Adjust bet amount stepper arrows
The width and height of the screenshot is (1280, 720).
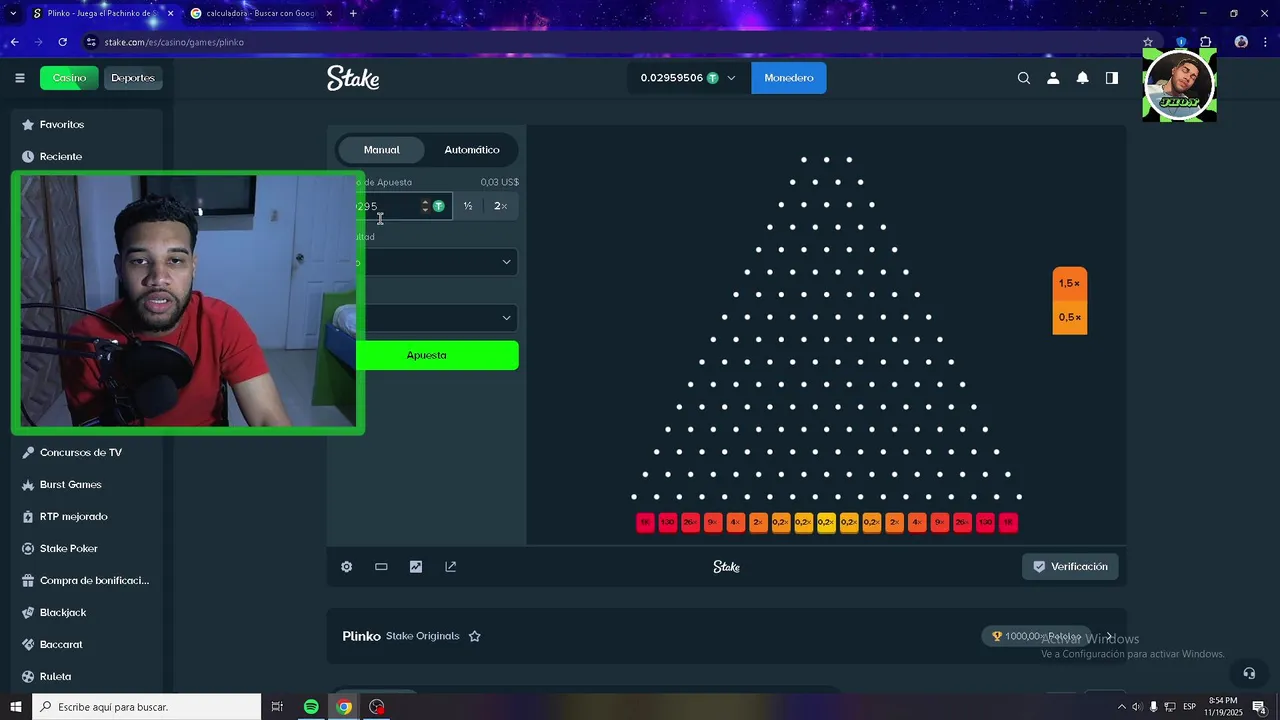pos(425,206)
